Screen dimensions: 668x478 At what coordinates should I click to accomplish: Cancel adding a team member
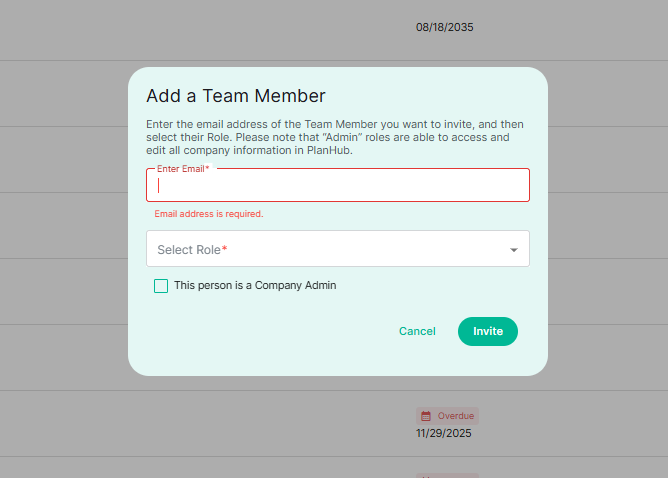(417, 331)
